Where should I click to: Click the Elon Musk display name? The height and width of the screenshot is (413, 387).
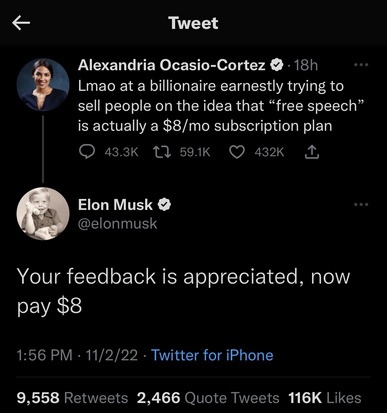(x=115, y=205)
